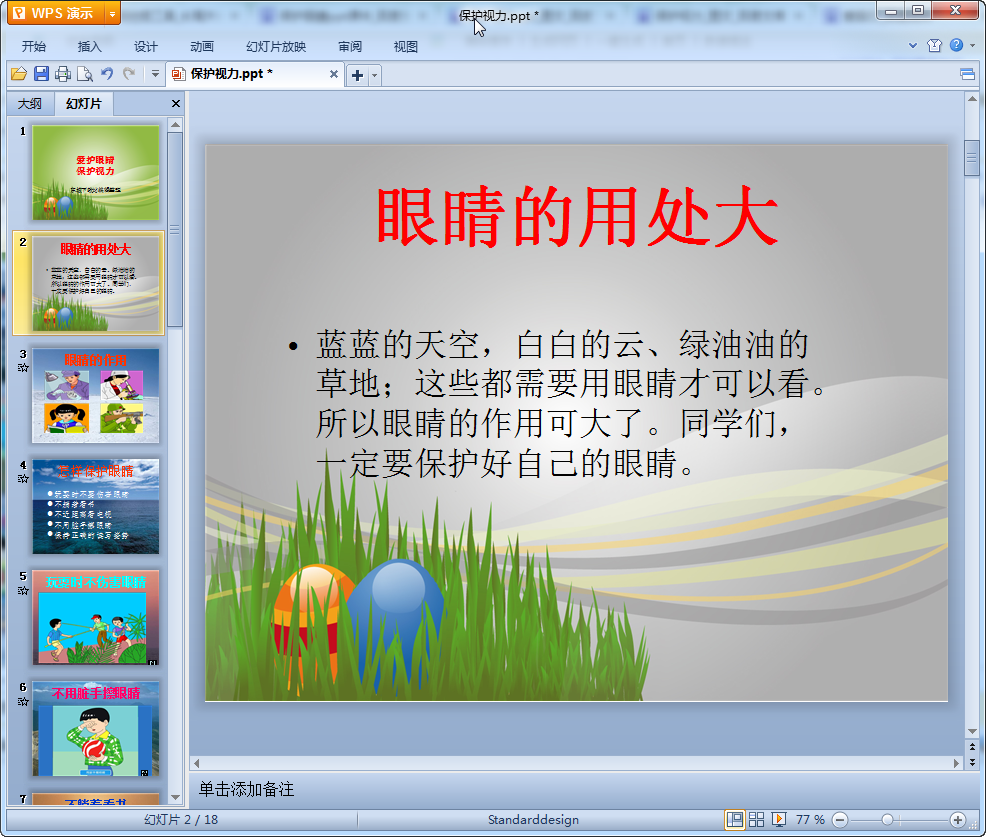
Task: Open the 设计 ribbon tab
Action: click(x=145, y=47)
